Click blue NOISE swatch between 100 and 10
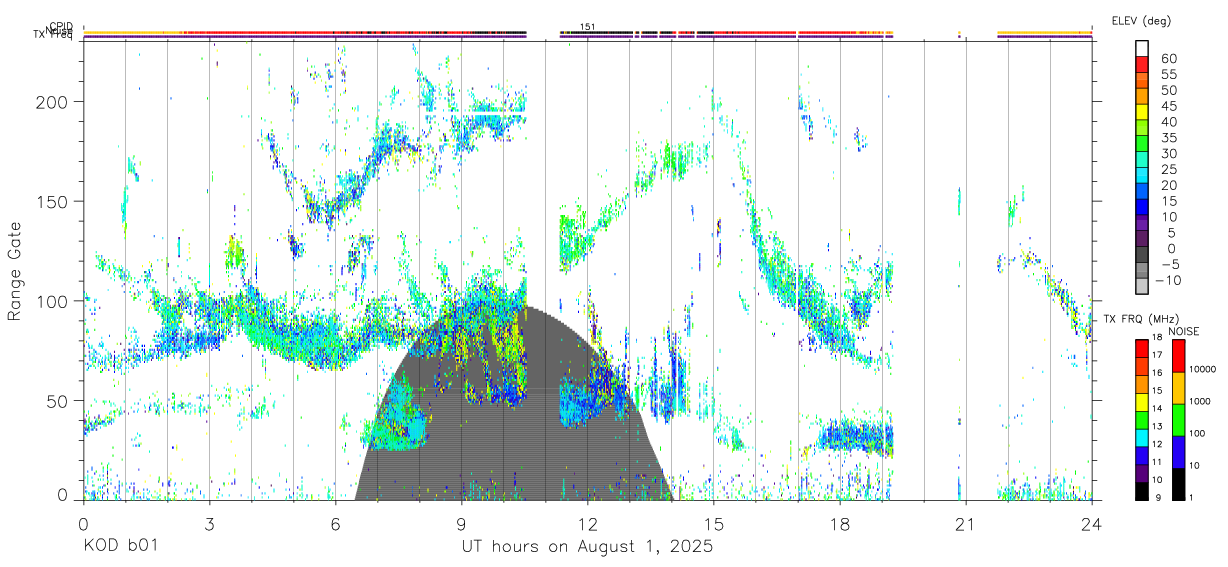Screen dimensions: 1228x567 pos(1178,451)
